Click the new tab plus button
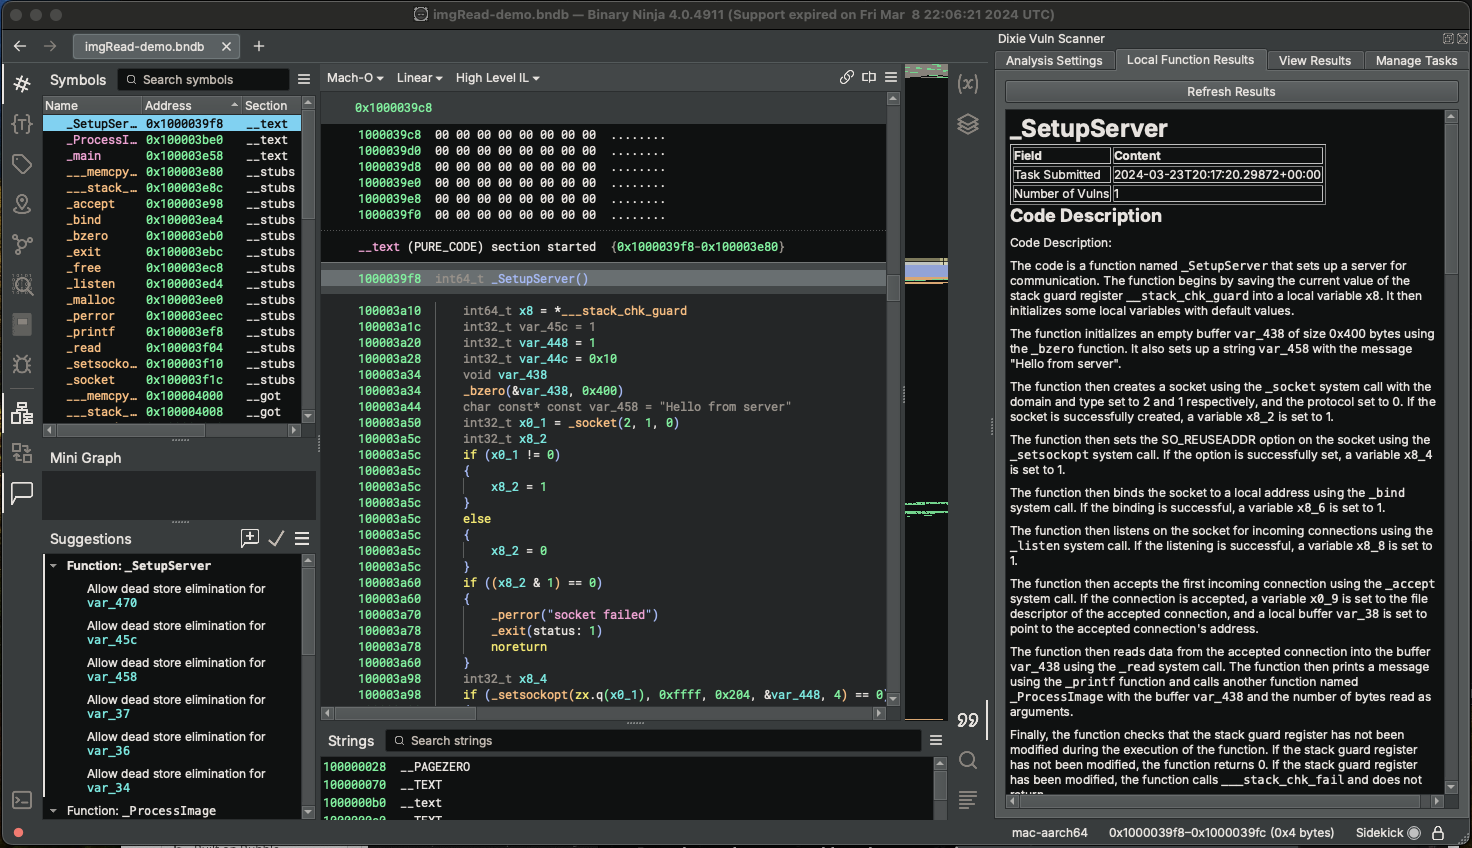Screen dimensions: 1472x848 tap(259, 46)
